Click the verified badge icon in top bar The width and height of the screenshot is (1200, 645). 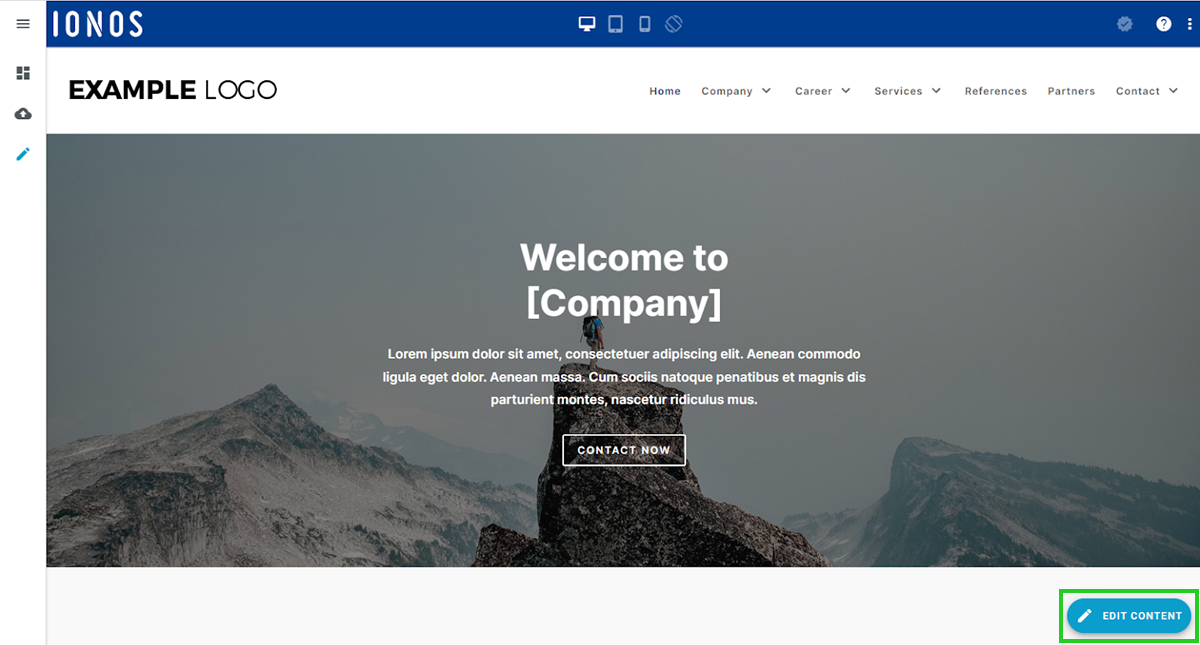pyautogui.click(x=1125, y=24)
